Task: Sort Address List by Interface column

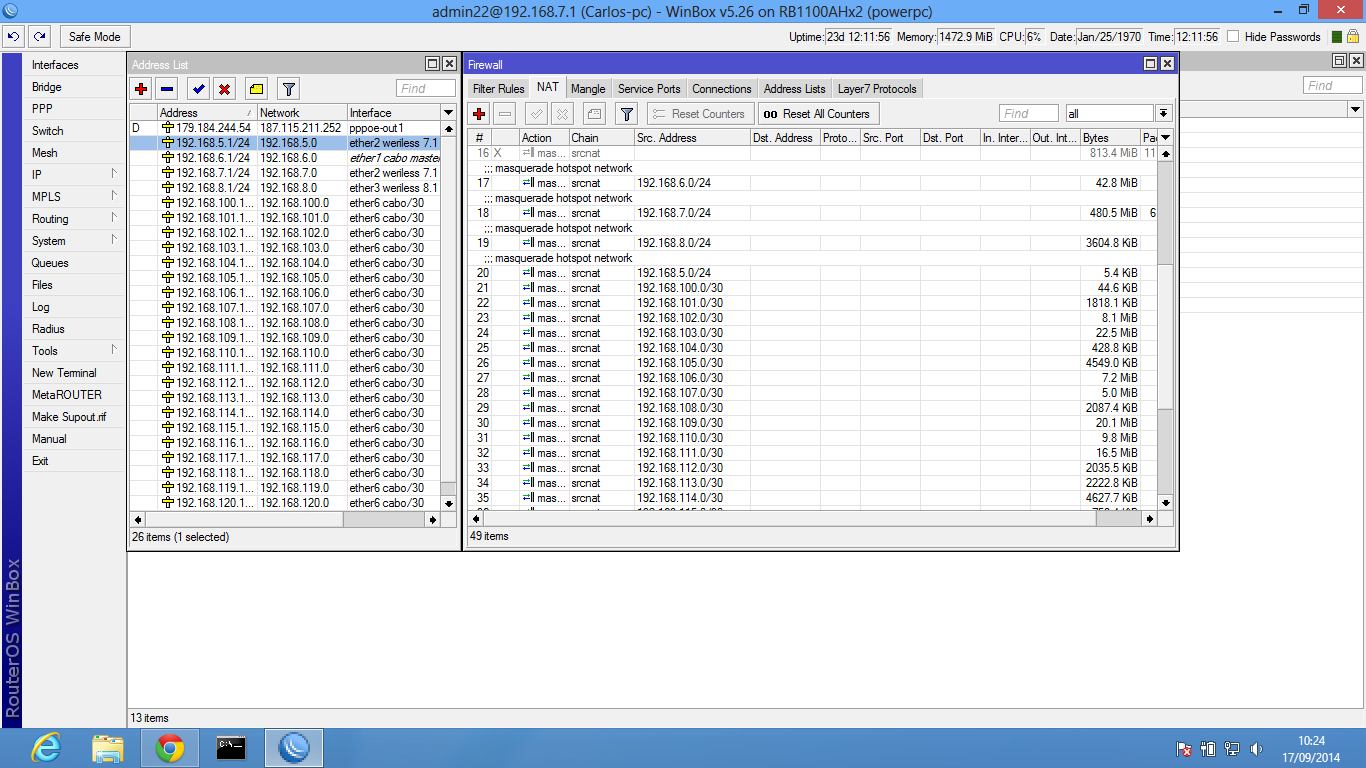Action: coord(392,113)
